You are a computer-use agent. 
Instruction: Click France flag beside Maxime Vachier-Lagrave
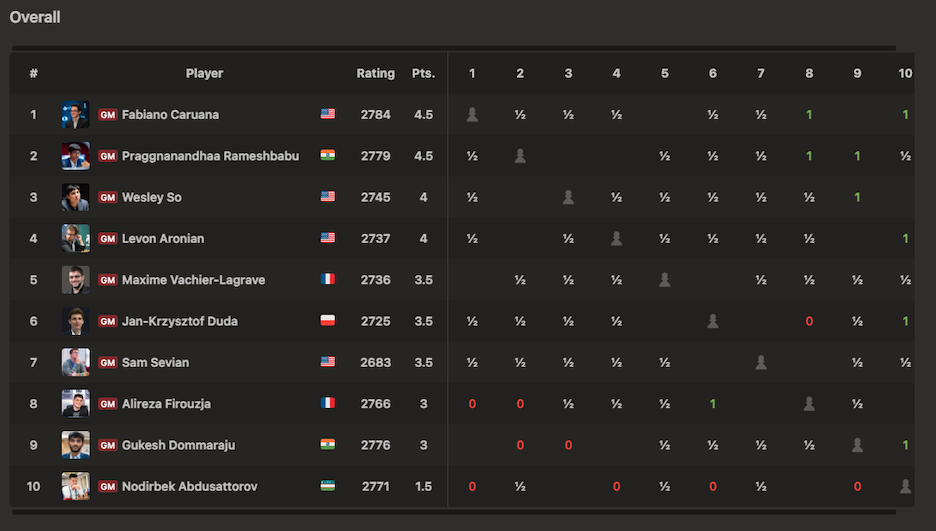(328, 280)
